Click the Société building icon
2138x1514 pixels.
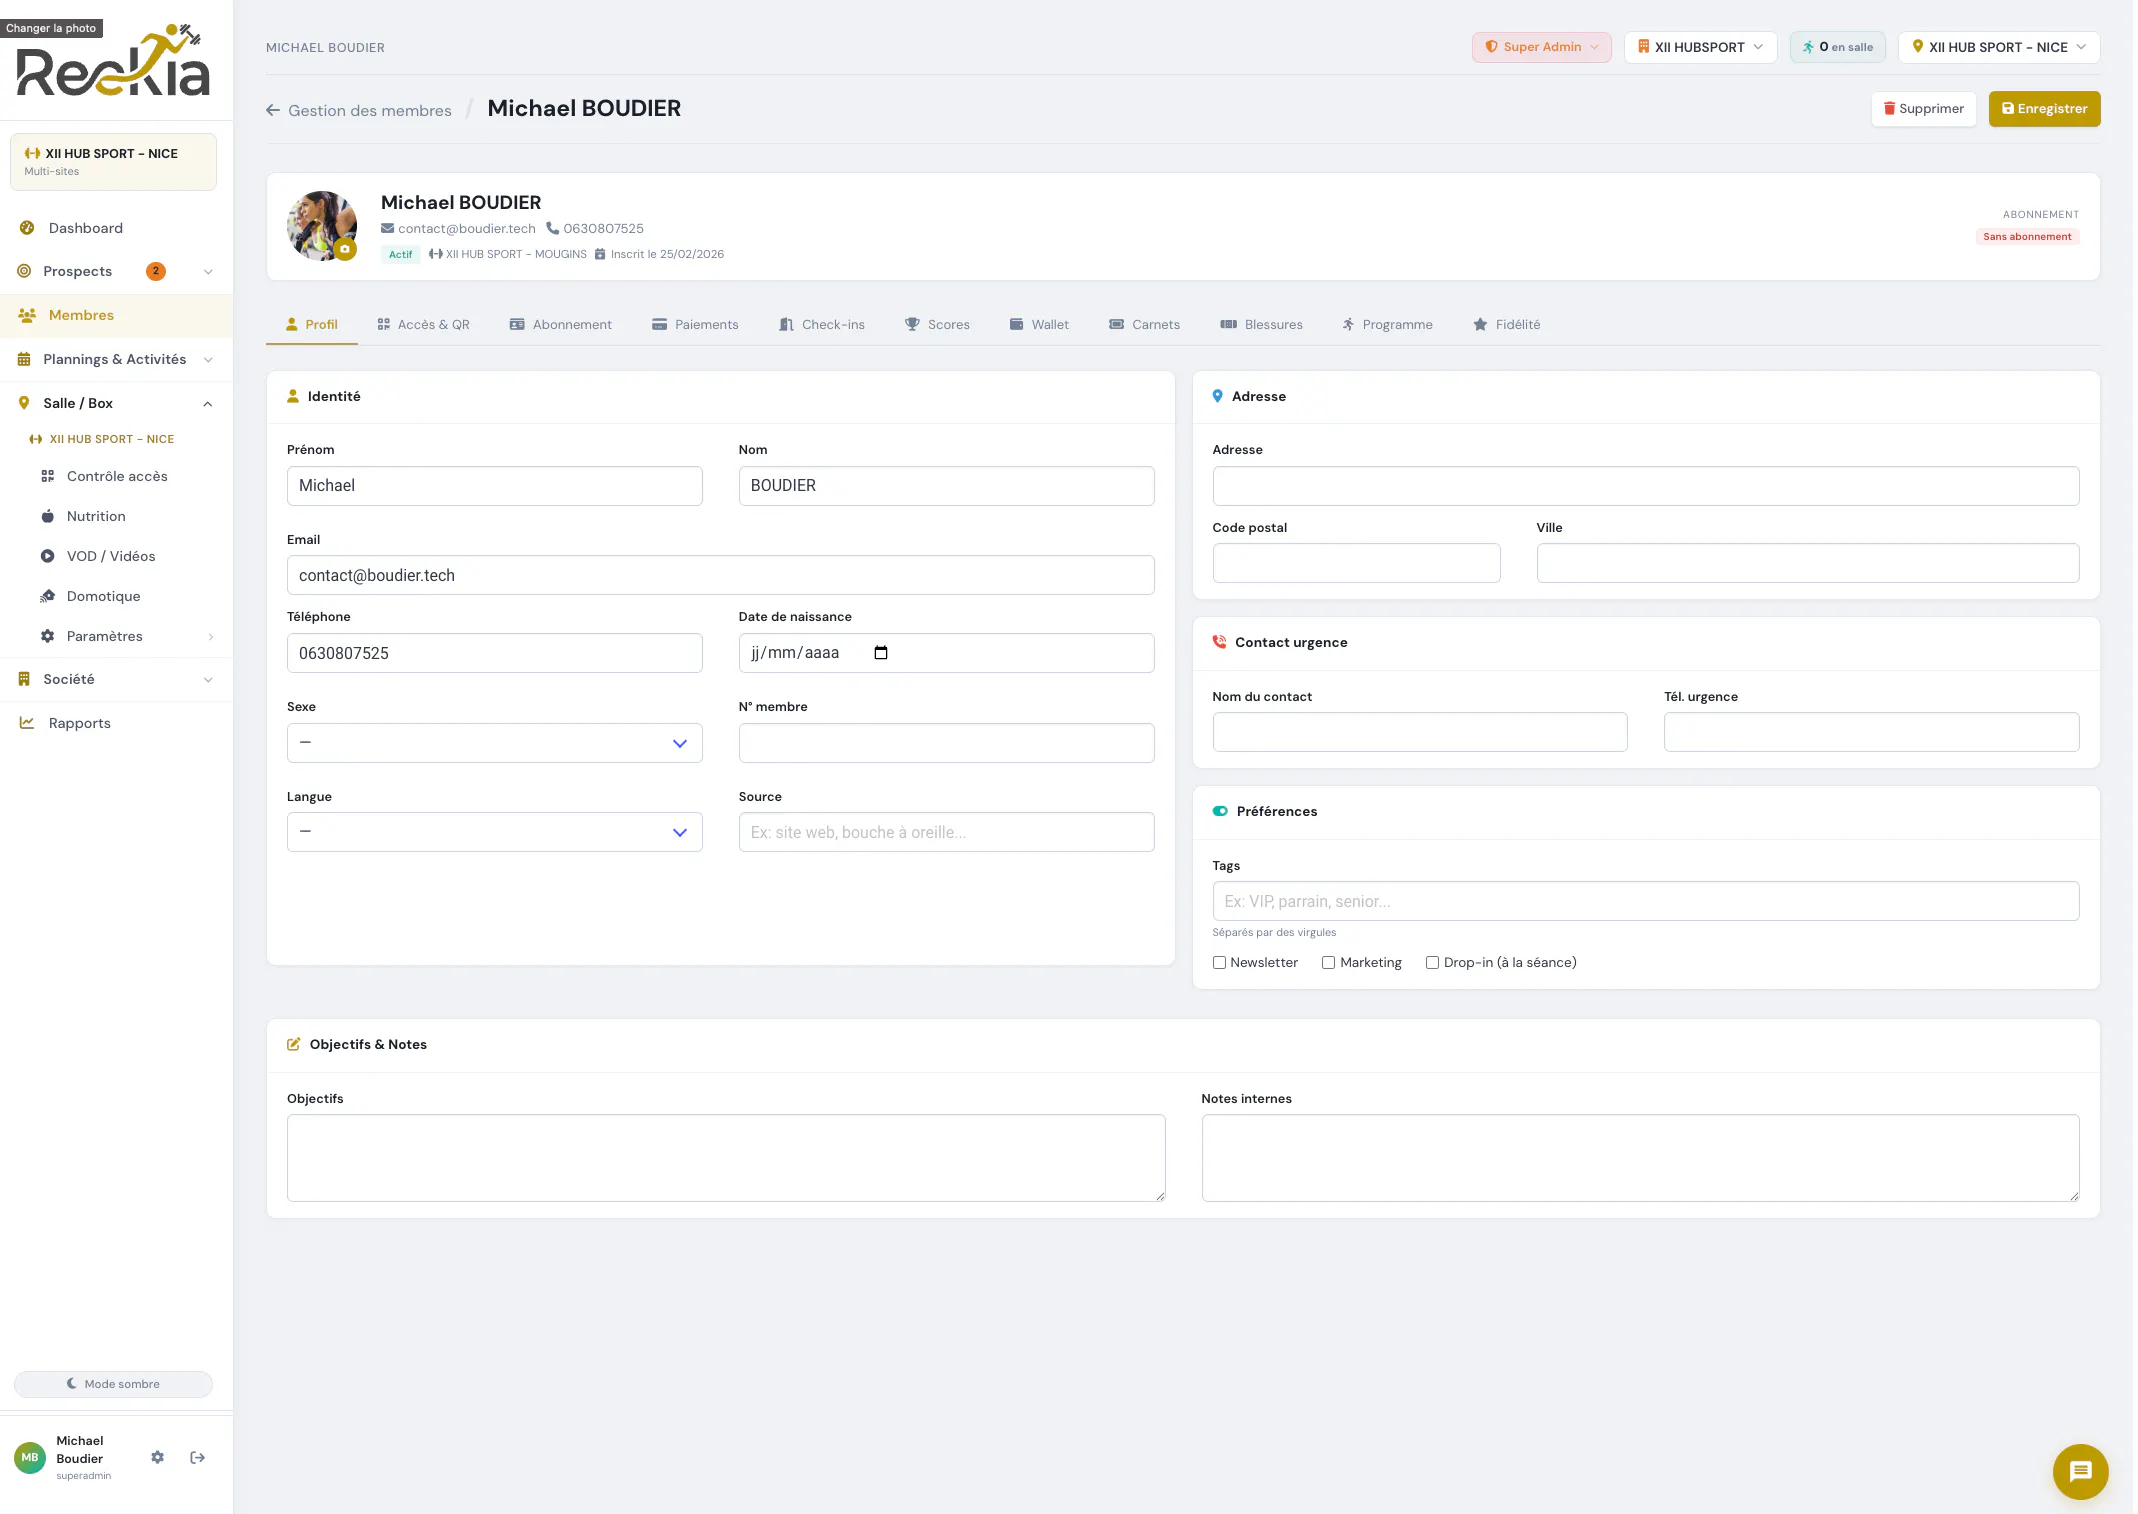click(24, 679)
